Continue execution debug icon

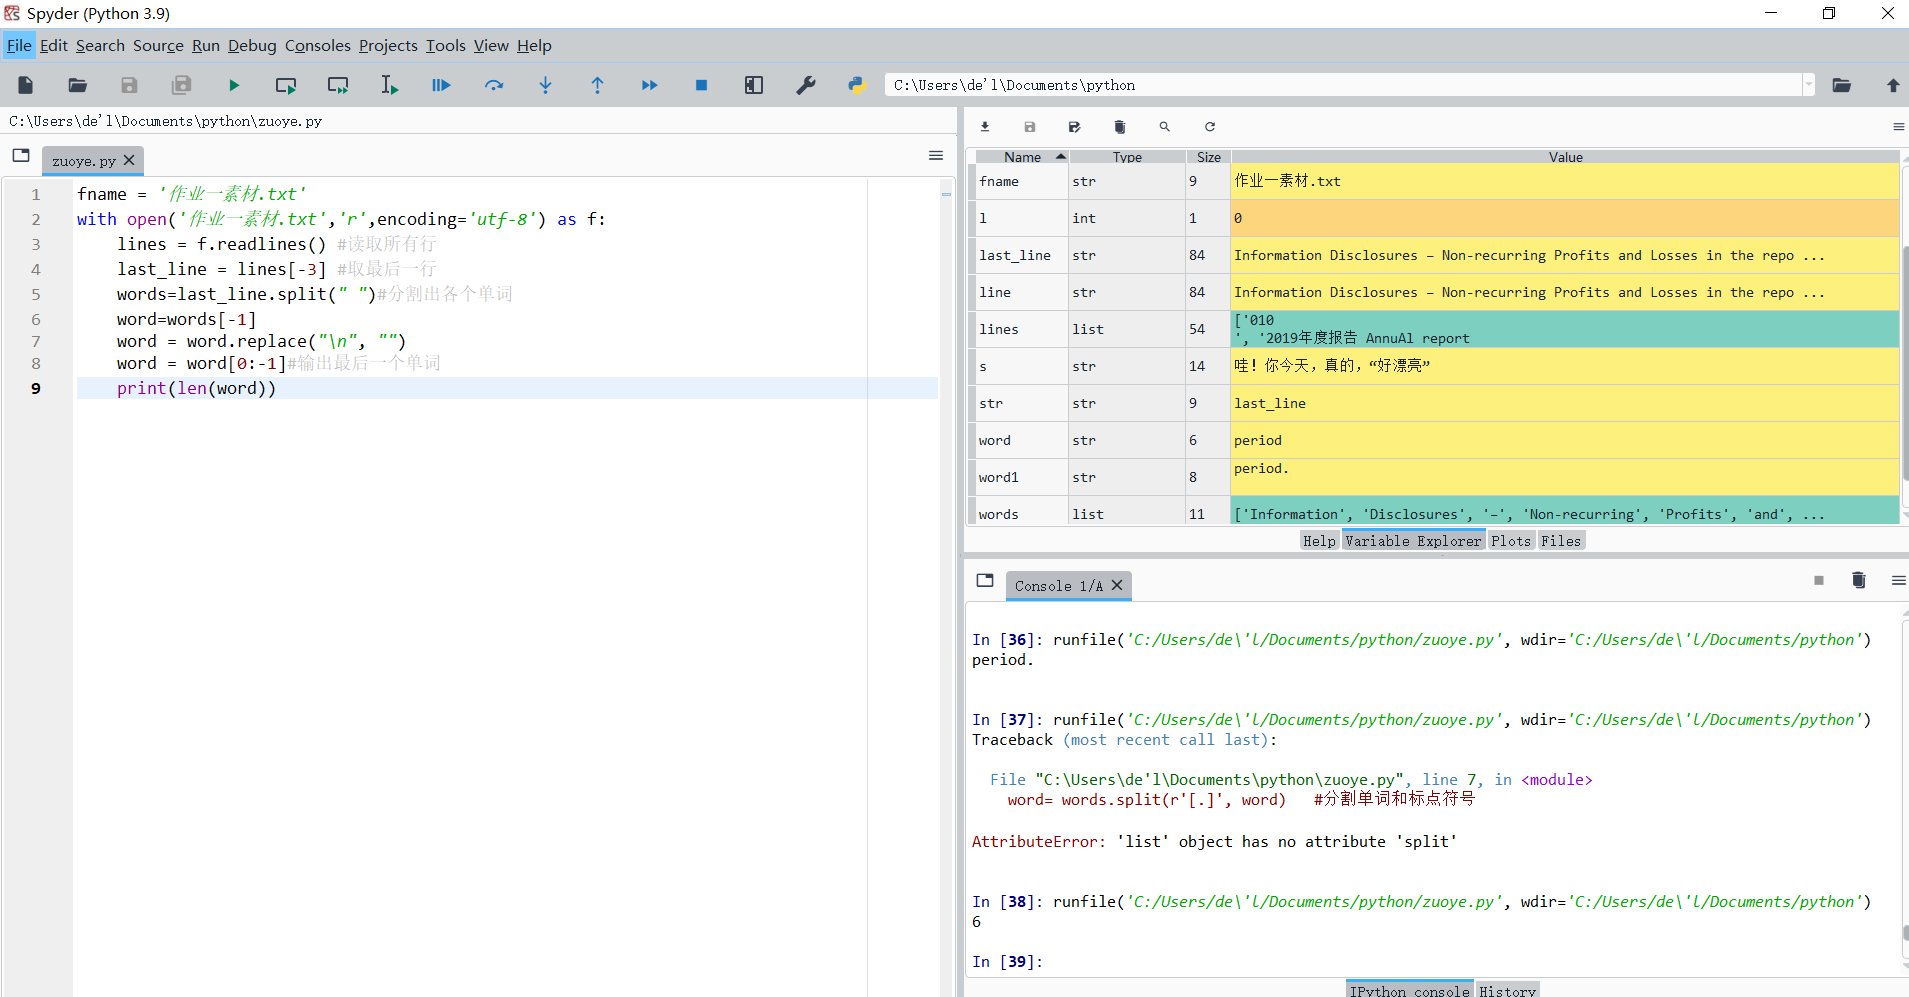(649, 85)
